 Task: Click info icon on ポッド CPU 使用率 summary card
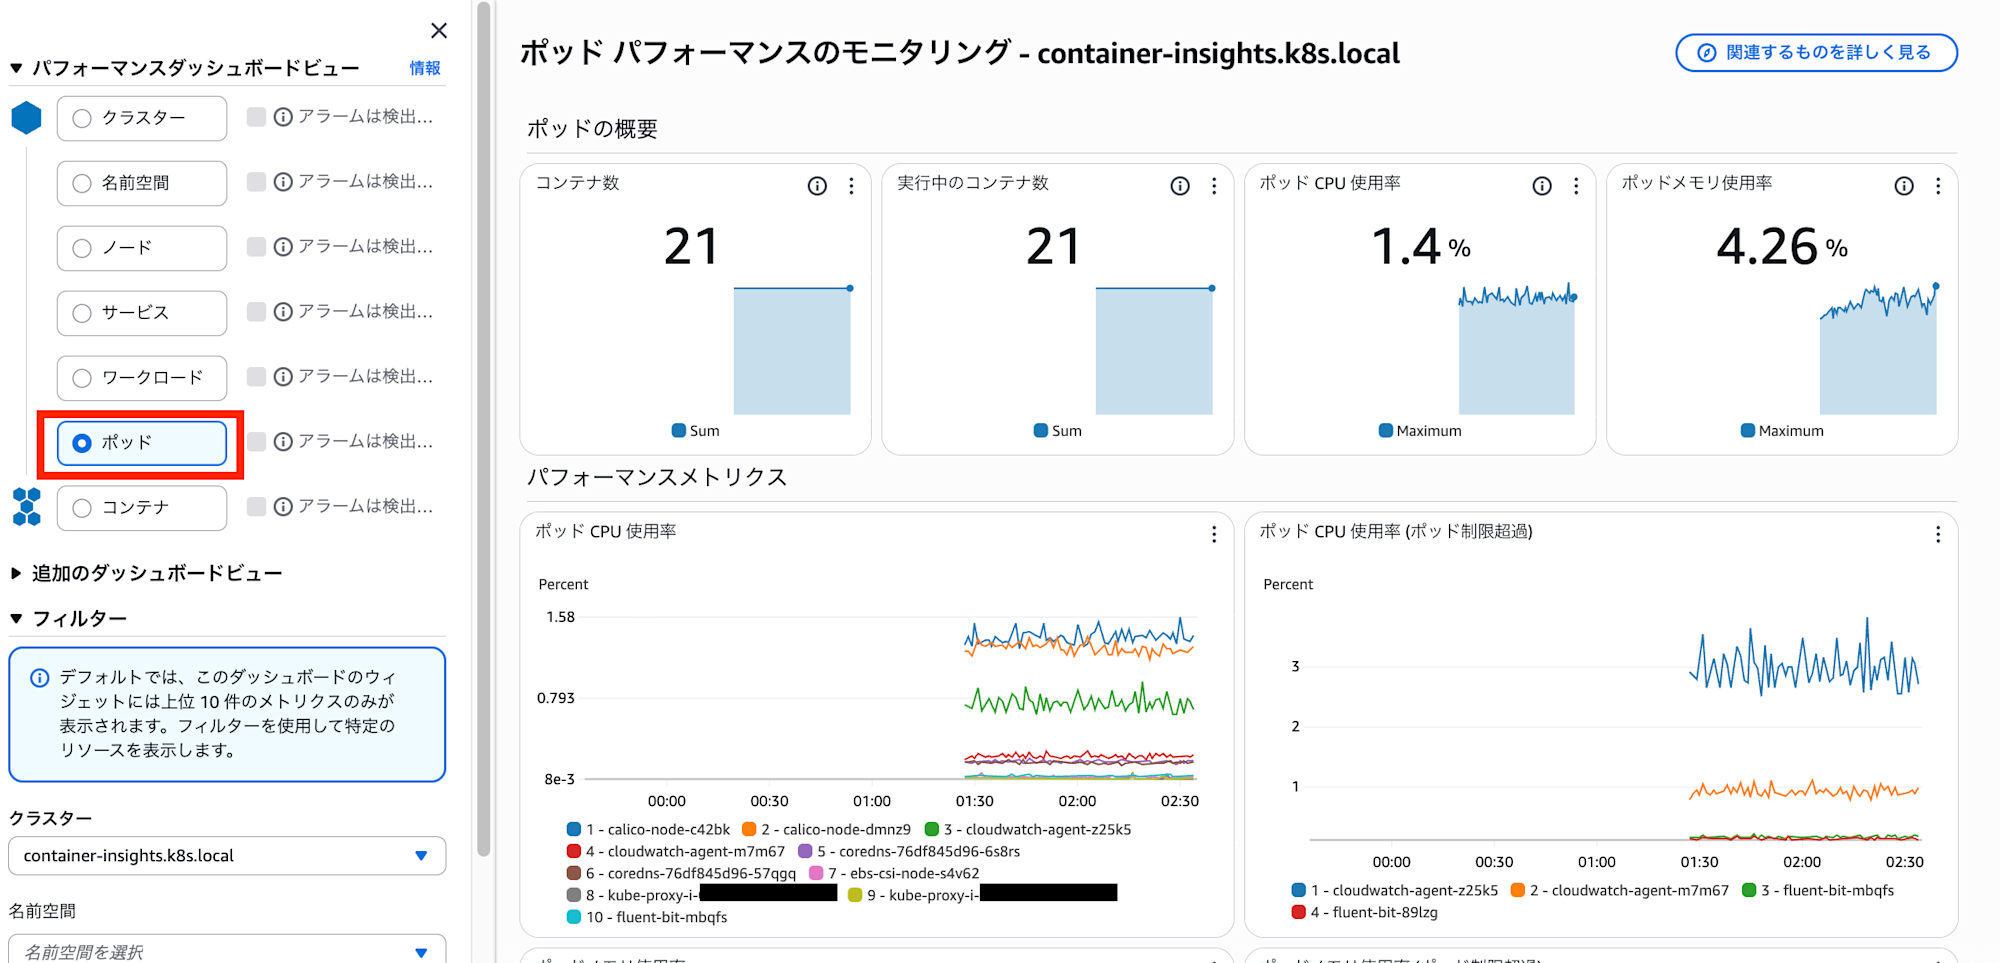(1542, 186)
